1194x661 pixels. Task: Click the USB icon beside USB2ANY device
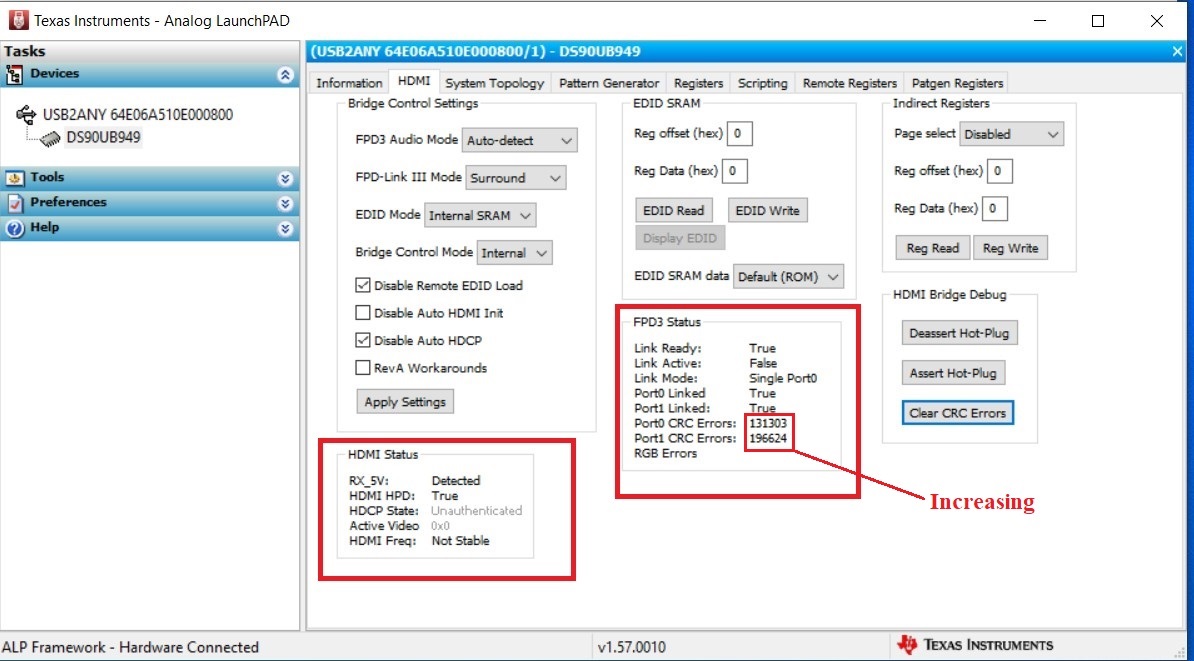26,115
